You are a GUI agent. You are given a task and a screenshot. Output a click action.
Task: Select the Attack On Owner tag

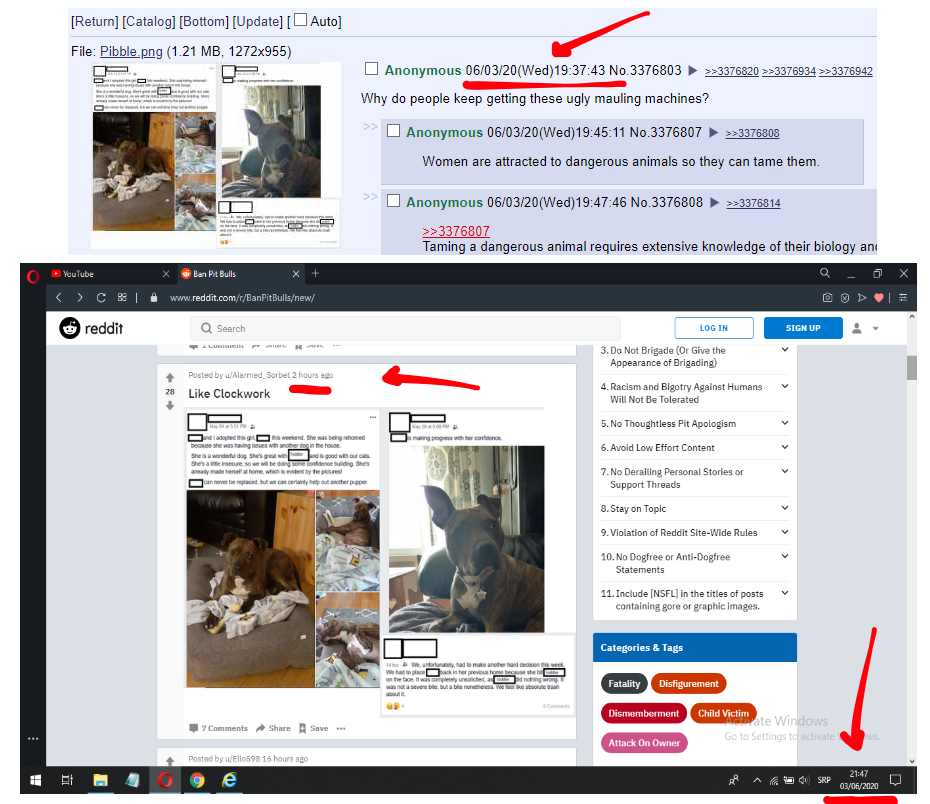tap(644, 743)
